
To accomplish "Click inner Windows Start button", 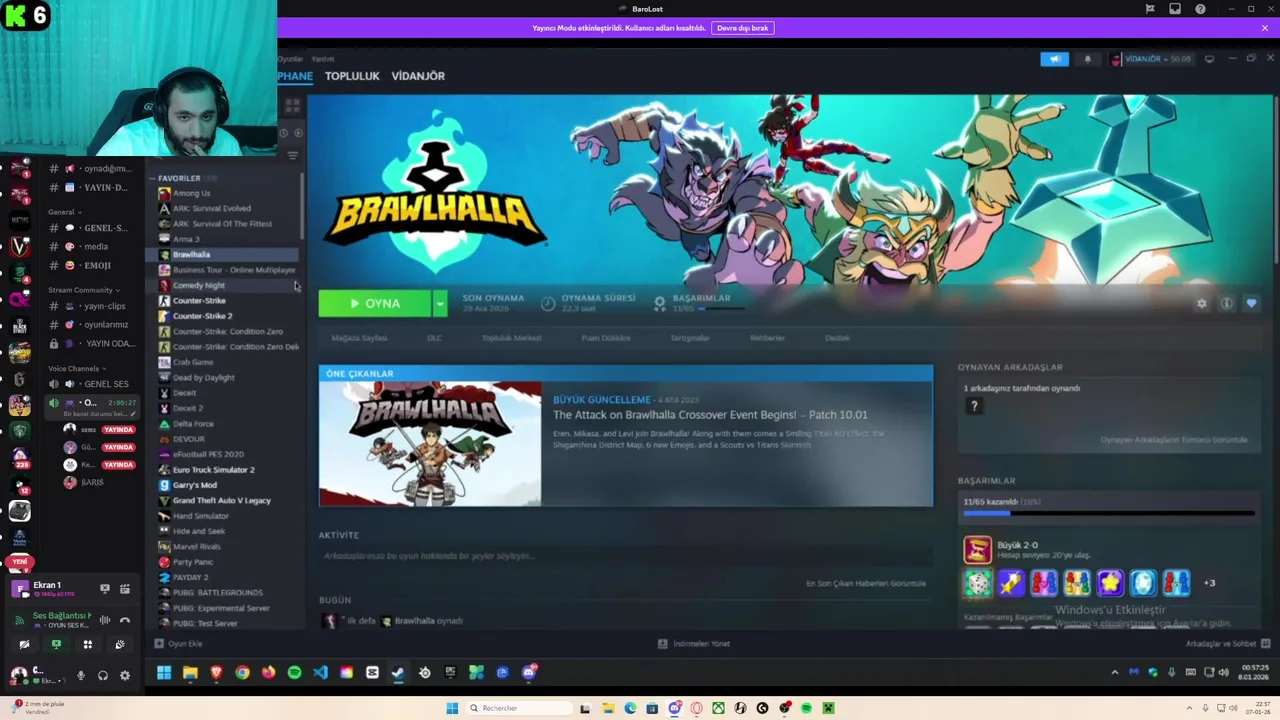I will (163, 673).
